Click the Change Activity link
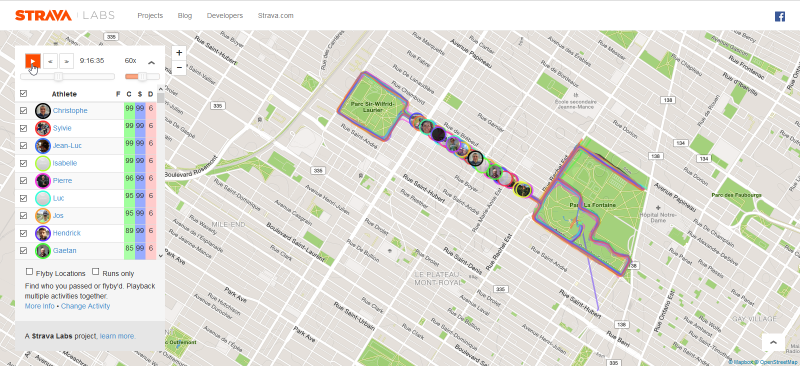This screenshot has height=366, width=800. pos(85,306)
